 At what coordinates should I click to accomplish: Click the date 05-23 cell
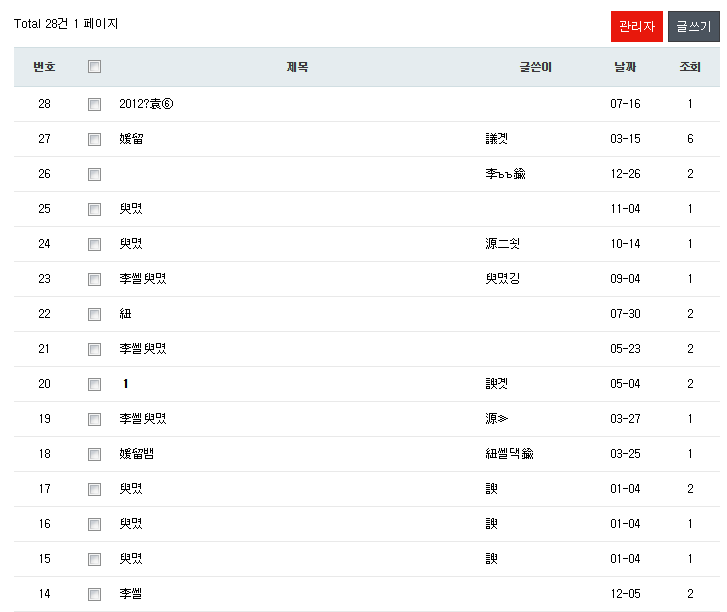click(x=625, y=349)
